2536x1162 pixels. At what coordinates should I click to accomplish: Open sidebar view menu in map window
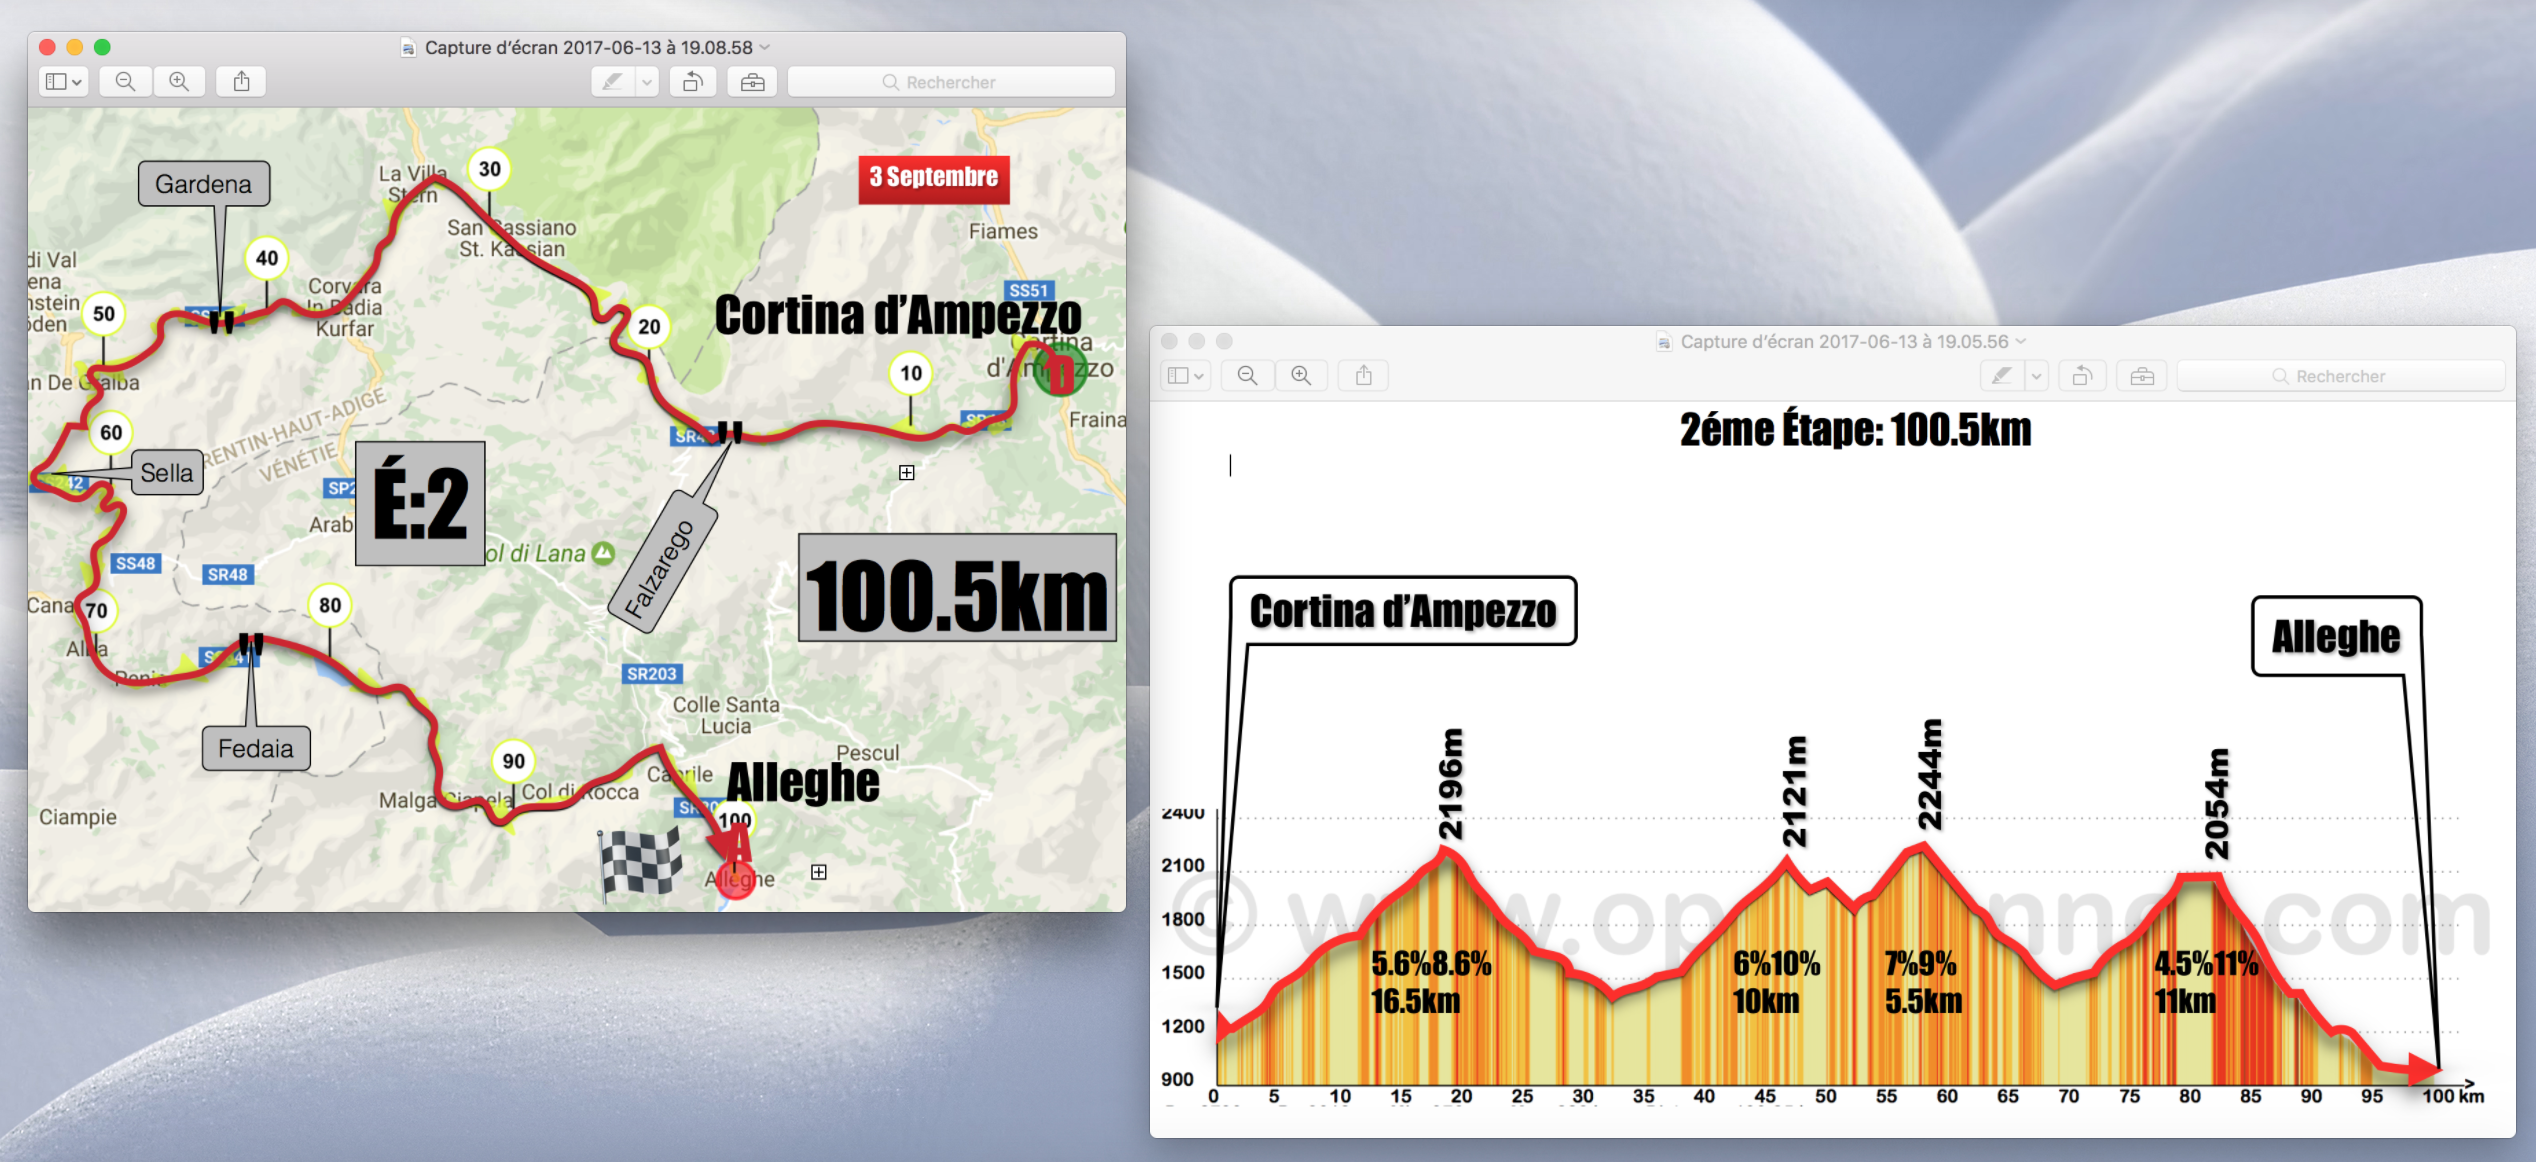[x=64, y=82]
